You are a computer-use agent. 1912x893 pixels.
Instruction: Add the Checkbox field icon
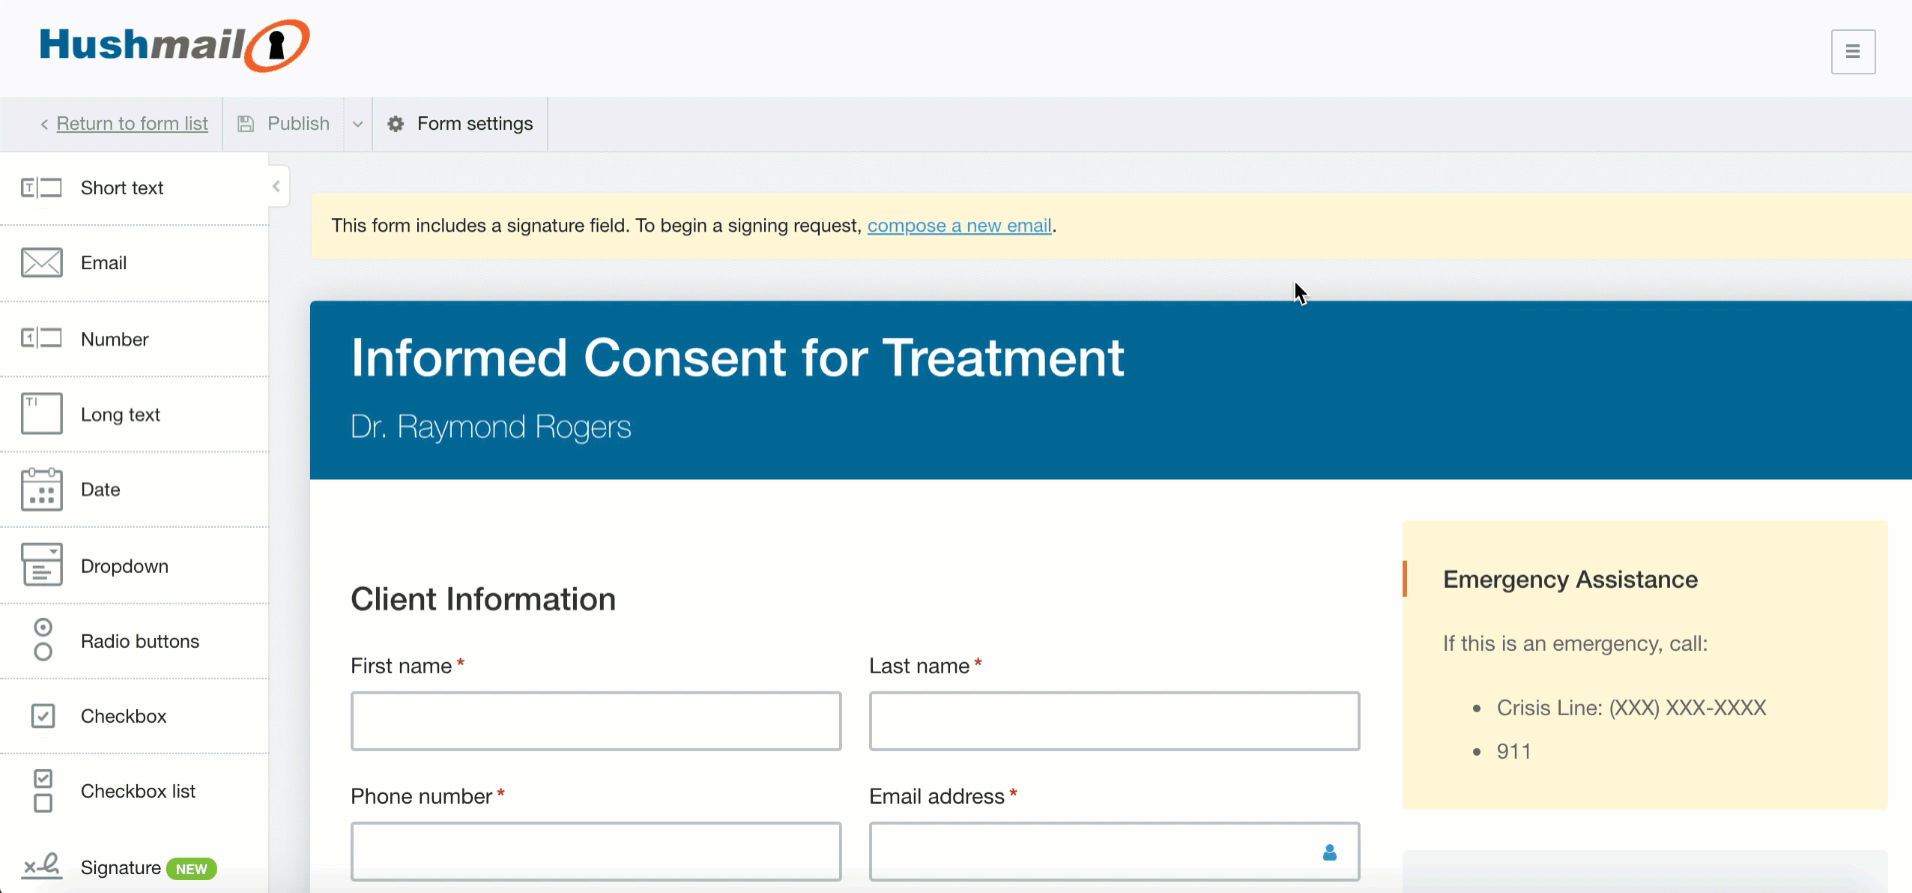coord(43,716)
